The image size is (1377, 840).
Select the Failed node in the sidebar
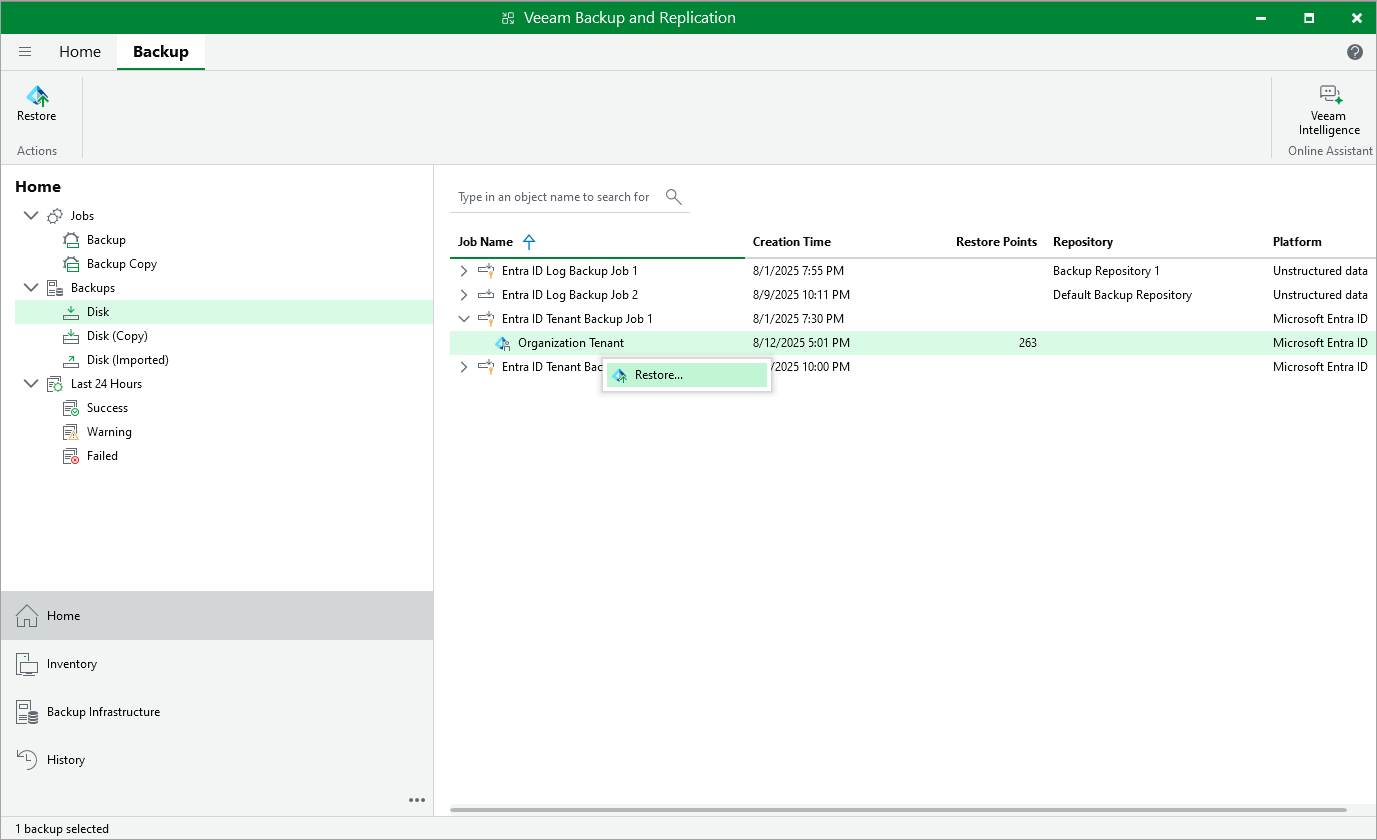(x=100, y=455)
